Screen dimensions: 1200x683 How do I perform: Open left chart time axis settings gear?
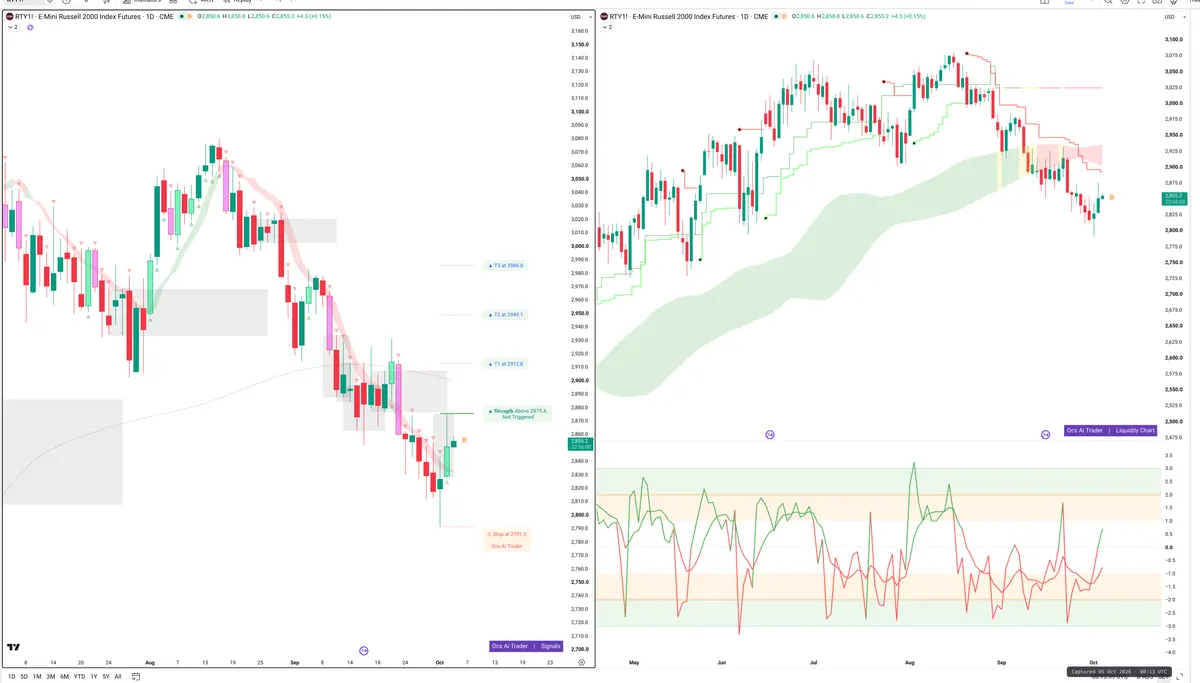[581, 662]
